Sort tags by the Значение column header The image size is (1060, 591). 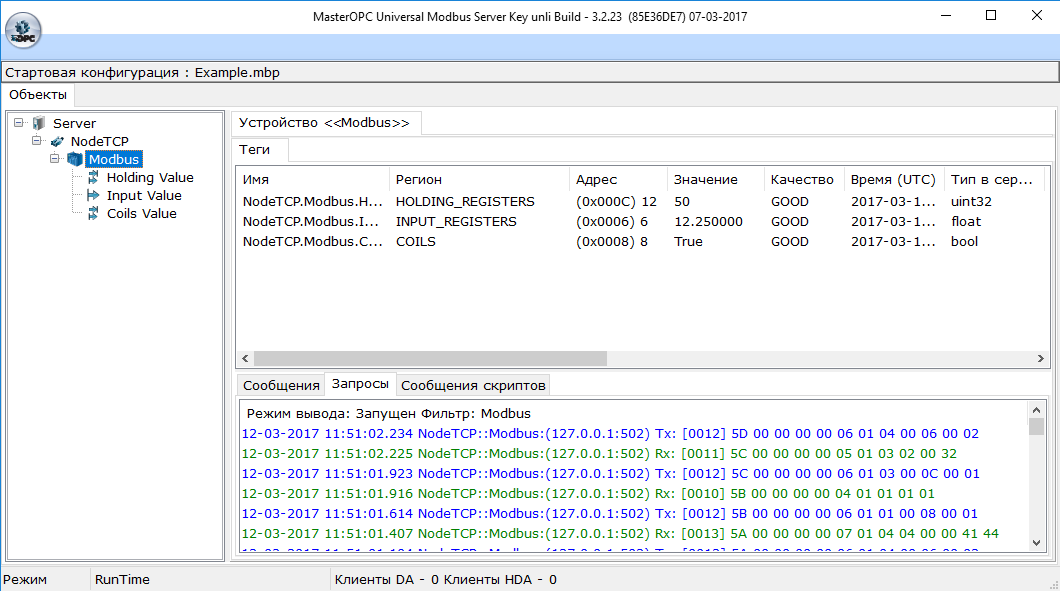705,179
